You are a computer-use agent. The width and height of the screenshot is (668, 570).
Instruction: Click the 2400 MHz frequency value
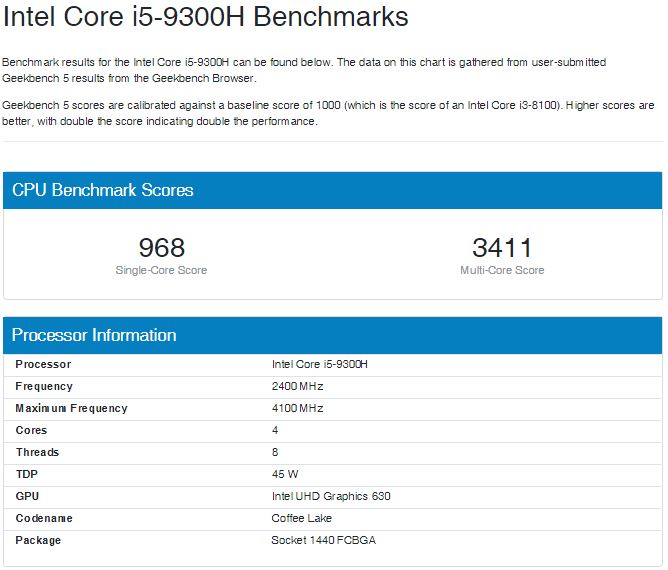tap(297, 386)
